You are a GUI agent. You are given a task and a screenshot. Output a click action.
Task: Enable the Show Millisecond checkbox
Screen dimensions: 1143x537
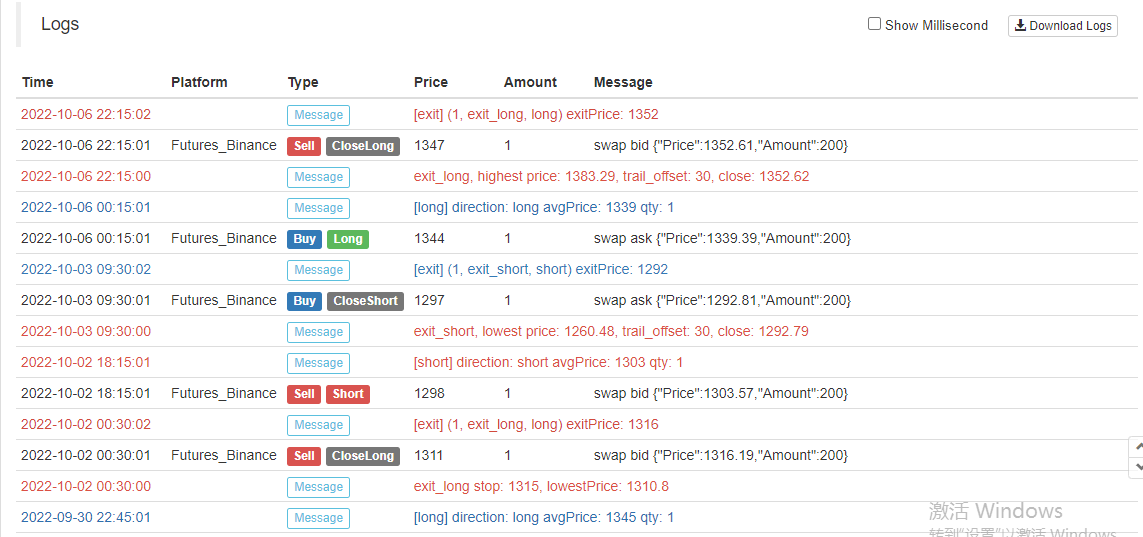pyautogui.click(x=874, y=24)
